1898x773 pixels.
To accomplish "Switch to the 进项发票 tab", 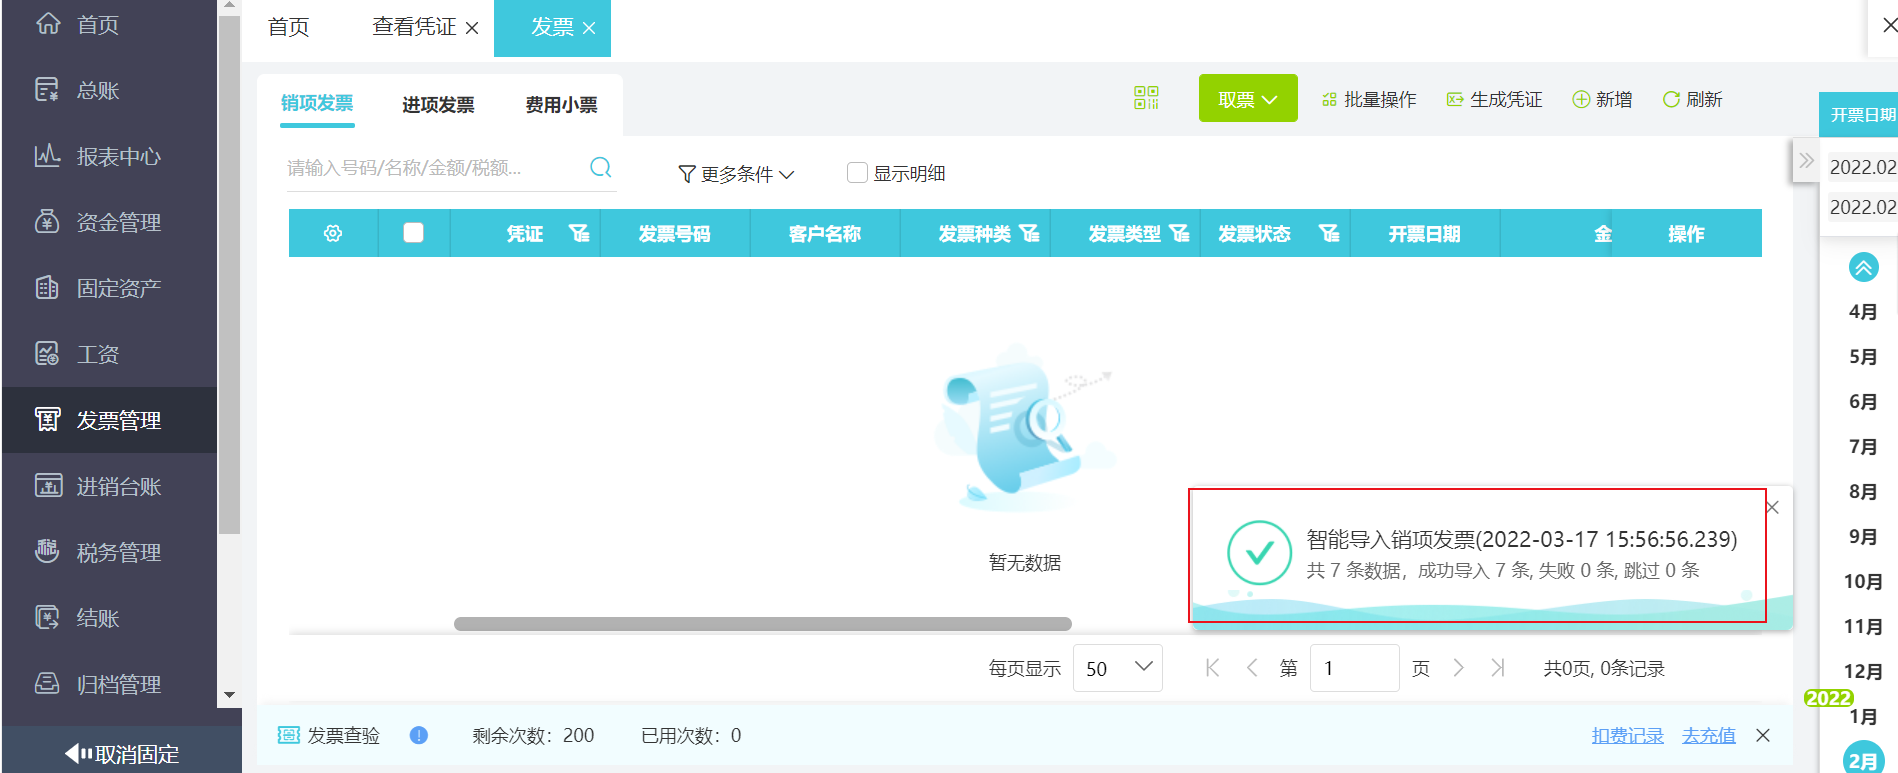I will [438, 104].
